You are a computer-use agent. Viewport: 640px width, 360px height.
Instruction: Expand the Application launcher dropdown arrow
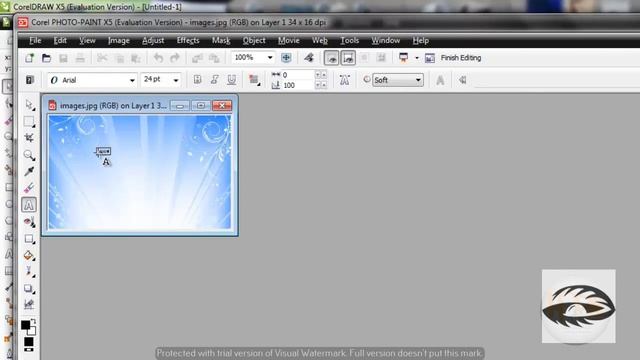417,58
